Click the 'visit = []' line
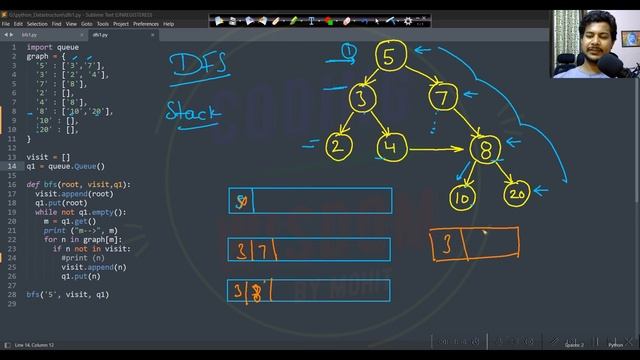 [x=48, y=157]
